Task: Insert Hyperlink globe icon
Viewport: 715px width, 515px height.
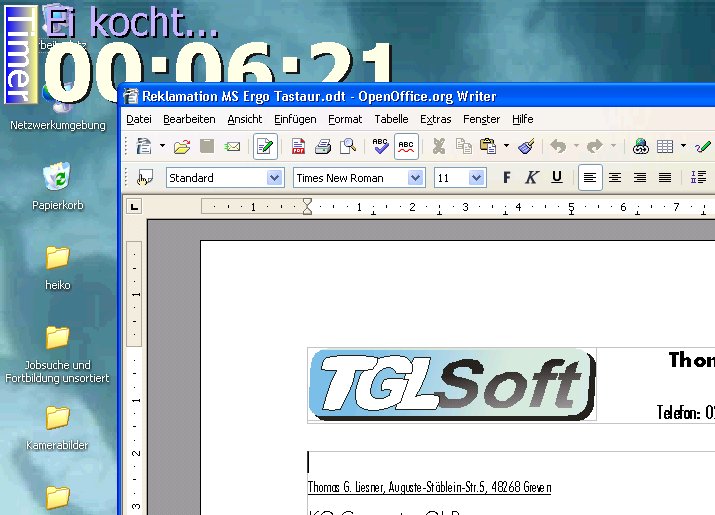Action: pos(640,146)
